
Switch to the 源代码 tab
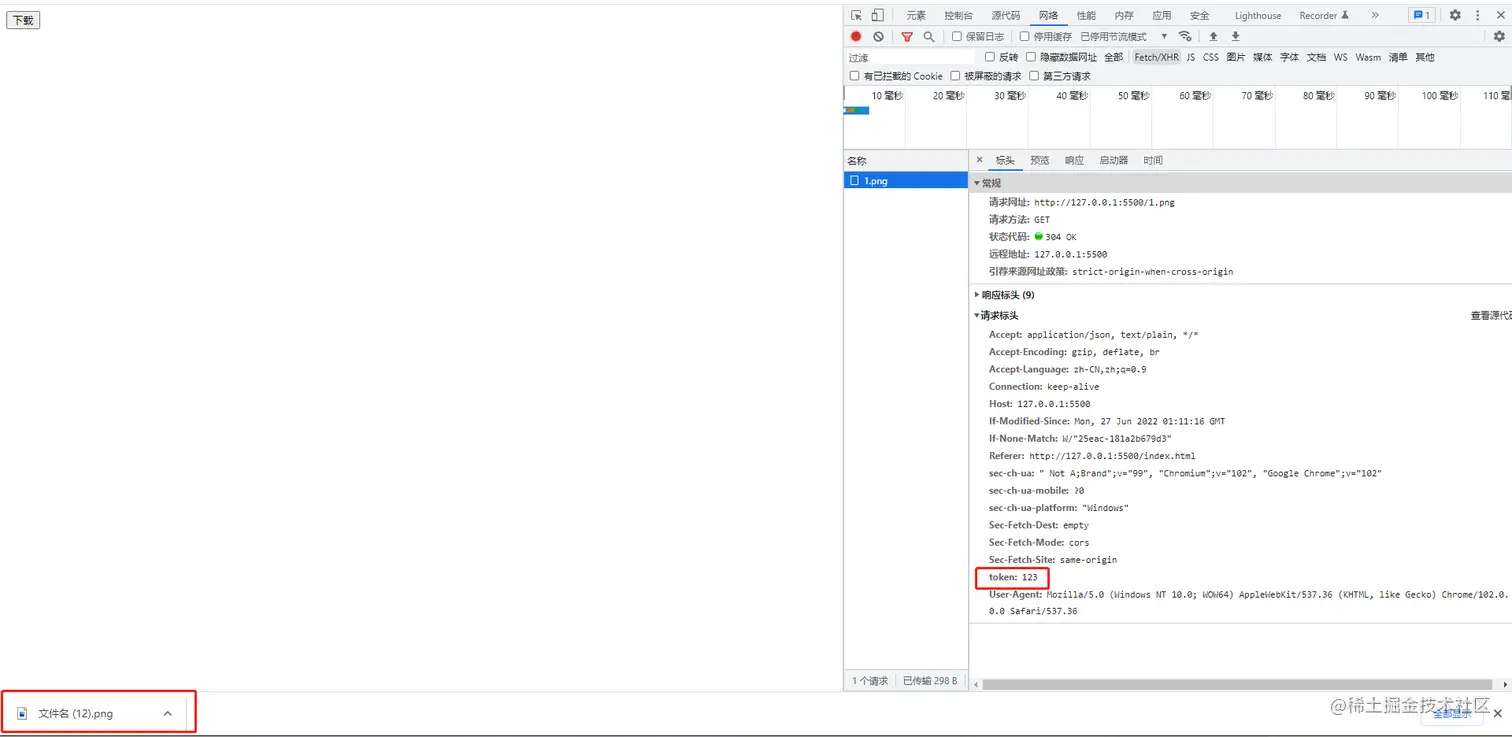[x=1006, y=15]
